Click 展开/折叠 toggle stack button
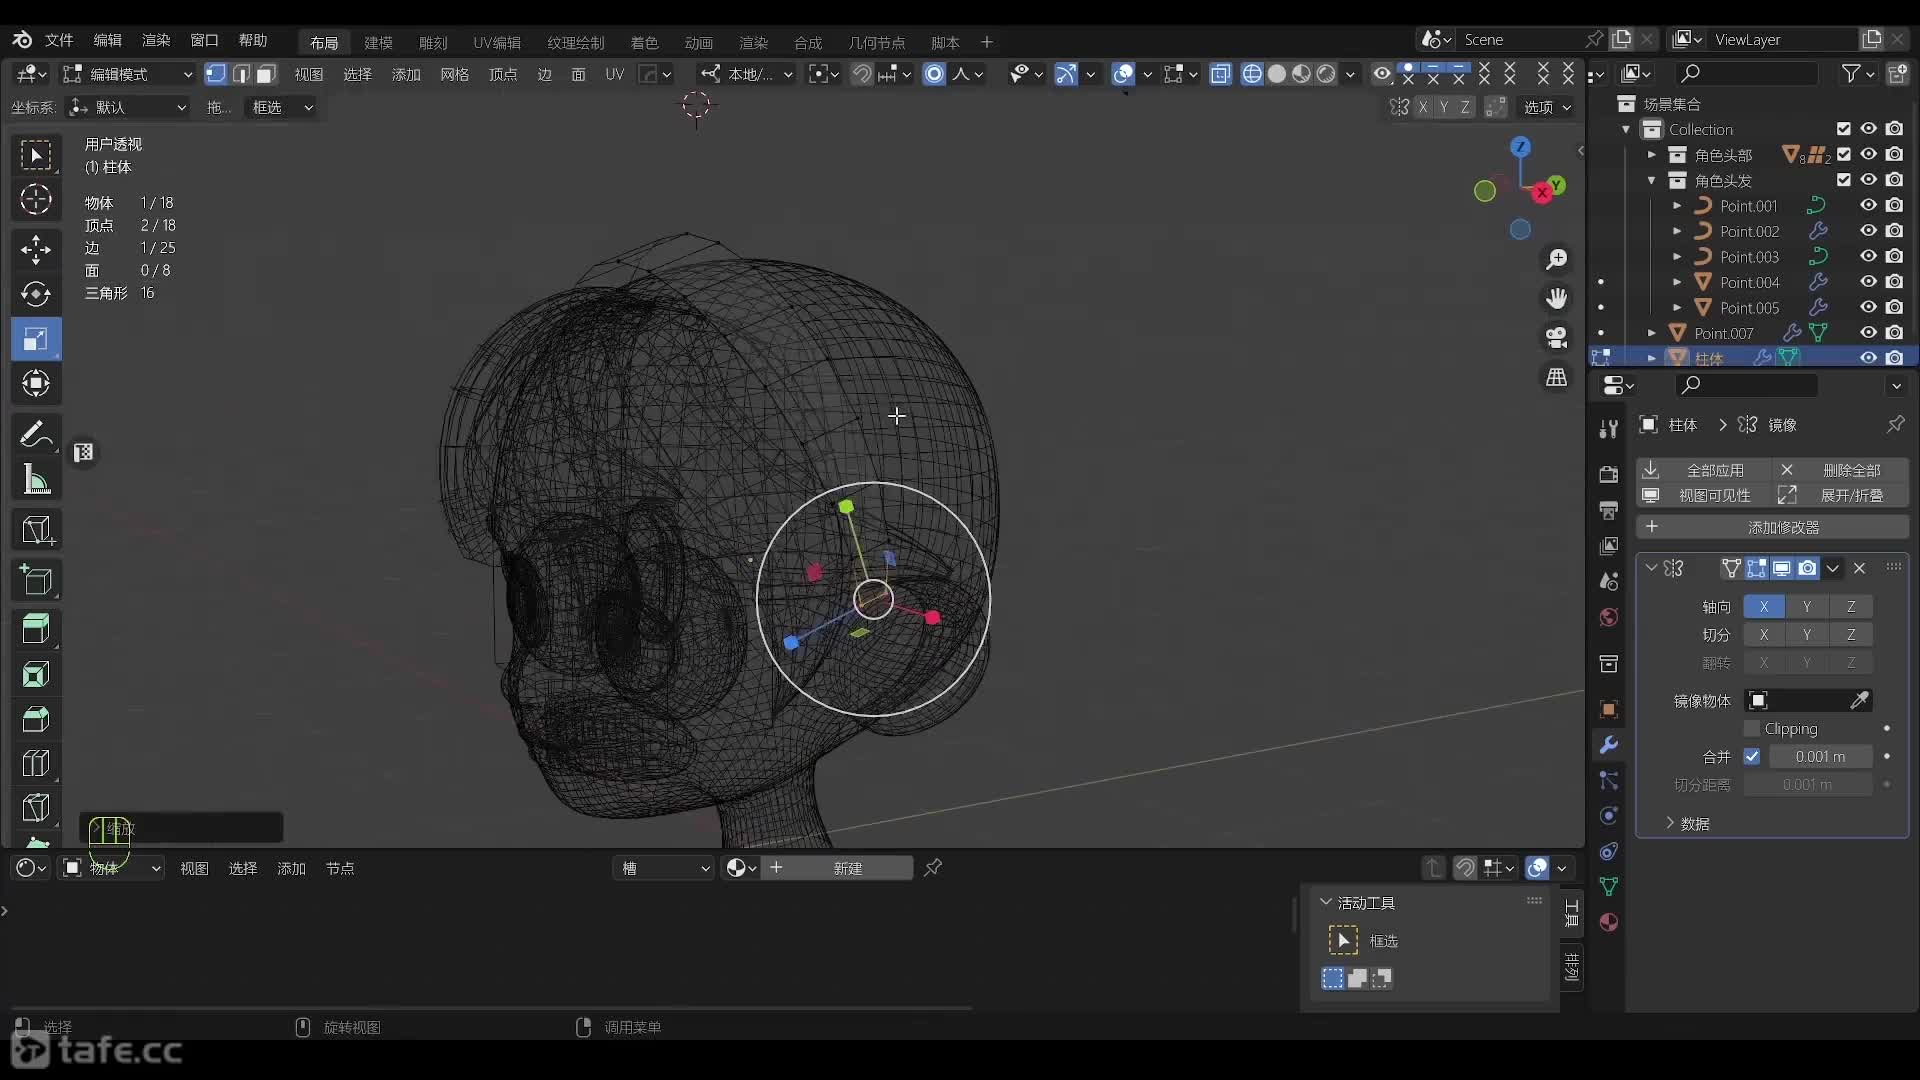Image resolution: width=1920 pixels, height=1080 pixels. (1841, 496)
